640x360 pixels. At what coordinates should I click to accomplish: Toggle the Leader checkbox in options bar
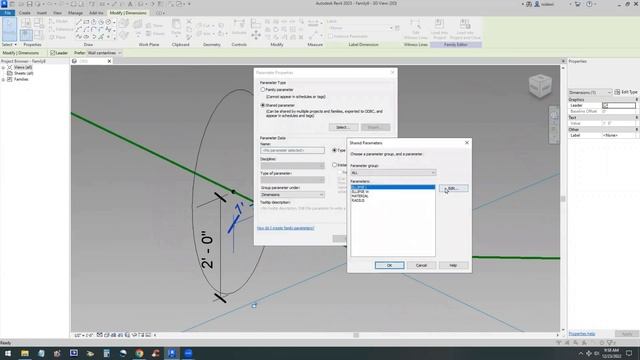[52, 53]
